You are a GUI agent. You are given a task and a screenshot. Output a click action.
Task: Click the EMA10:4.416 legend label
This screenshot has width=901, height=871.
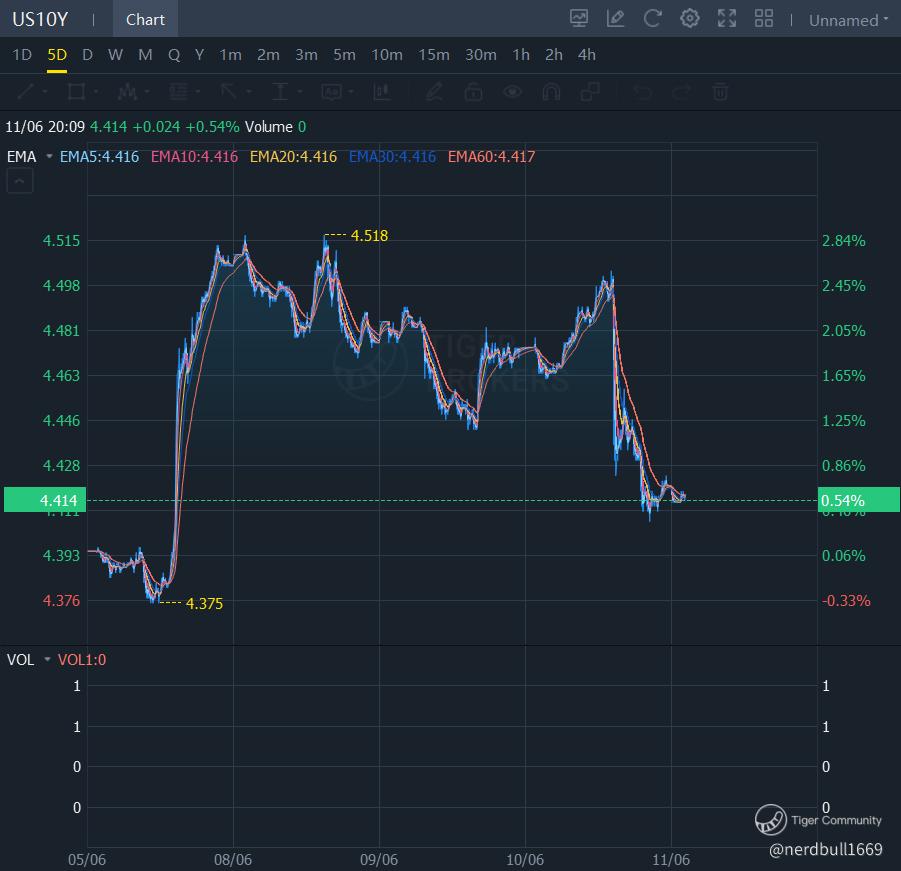coord(194,156)
